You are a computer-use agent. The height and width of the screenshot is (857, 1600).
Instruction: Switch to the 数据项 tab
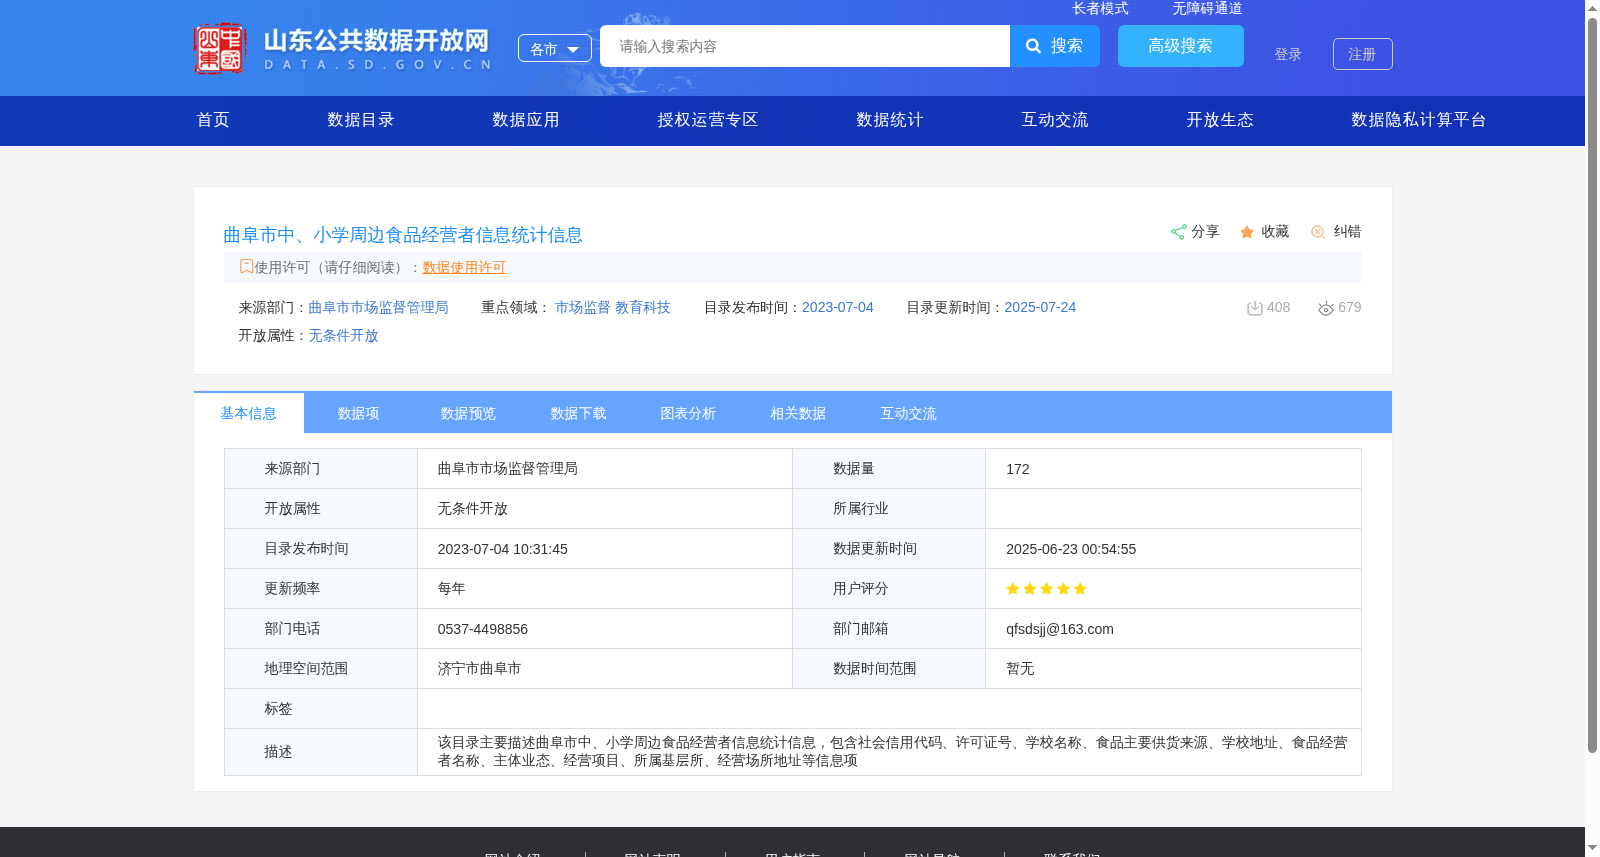click(x=359, y=413)
